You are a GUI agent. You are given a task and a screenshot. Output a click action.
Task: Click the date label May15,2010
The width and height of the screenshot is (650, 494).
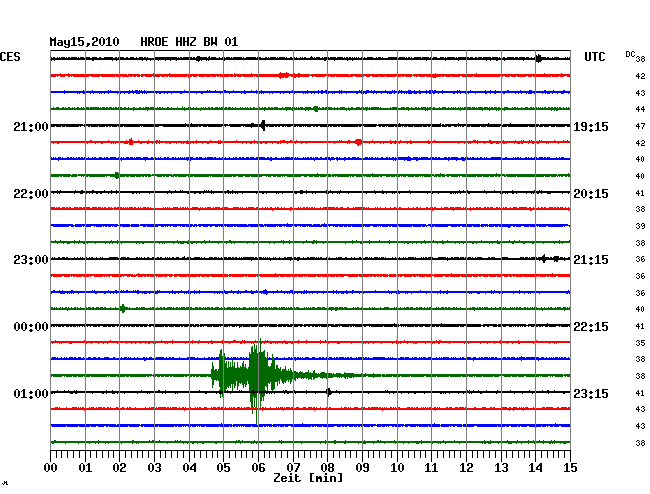(x=85, y=42)
